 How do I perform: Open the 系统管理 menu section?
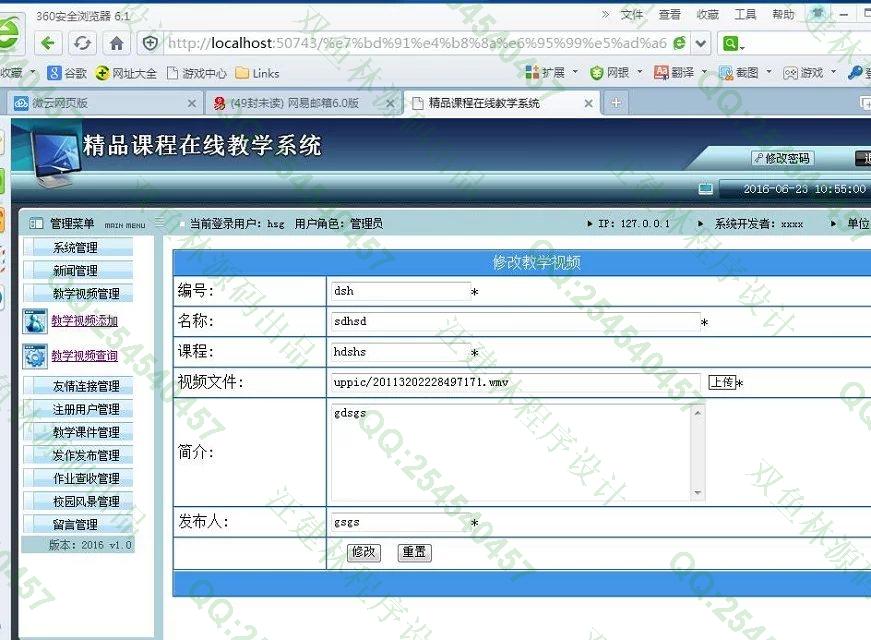pos(78,247)
